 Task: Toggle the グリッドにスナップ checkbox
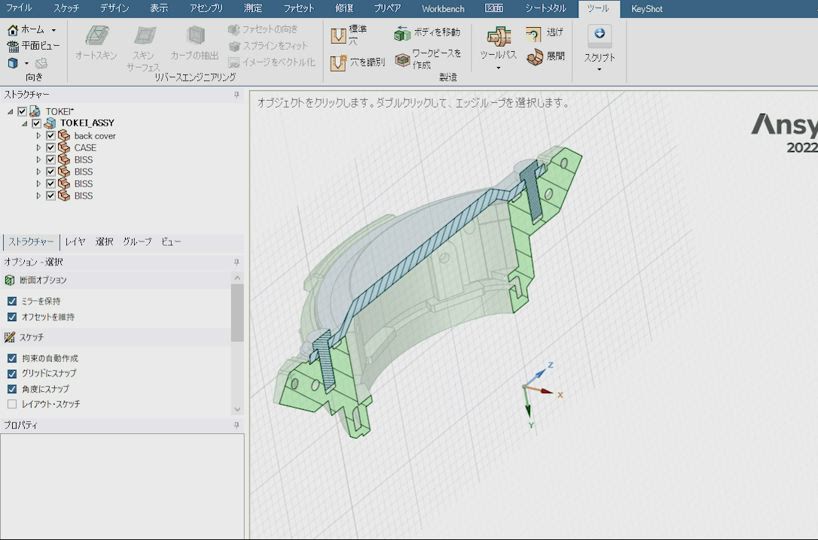point(12,374)
